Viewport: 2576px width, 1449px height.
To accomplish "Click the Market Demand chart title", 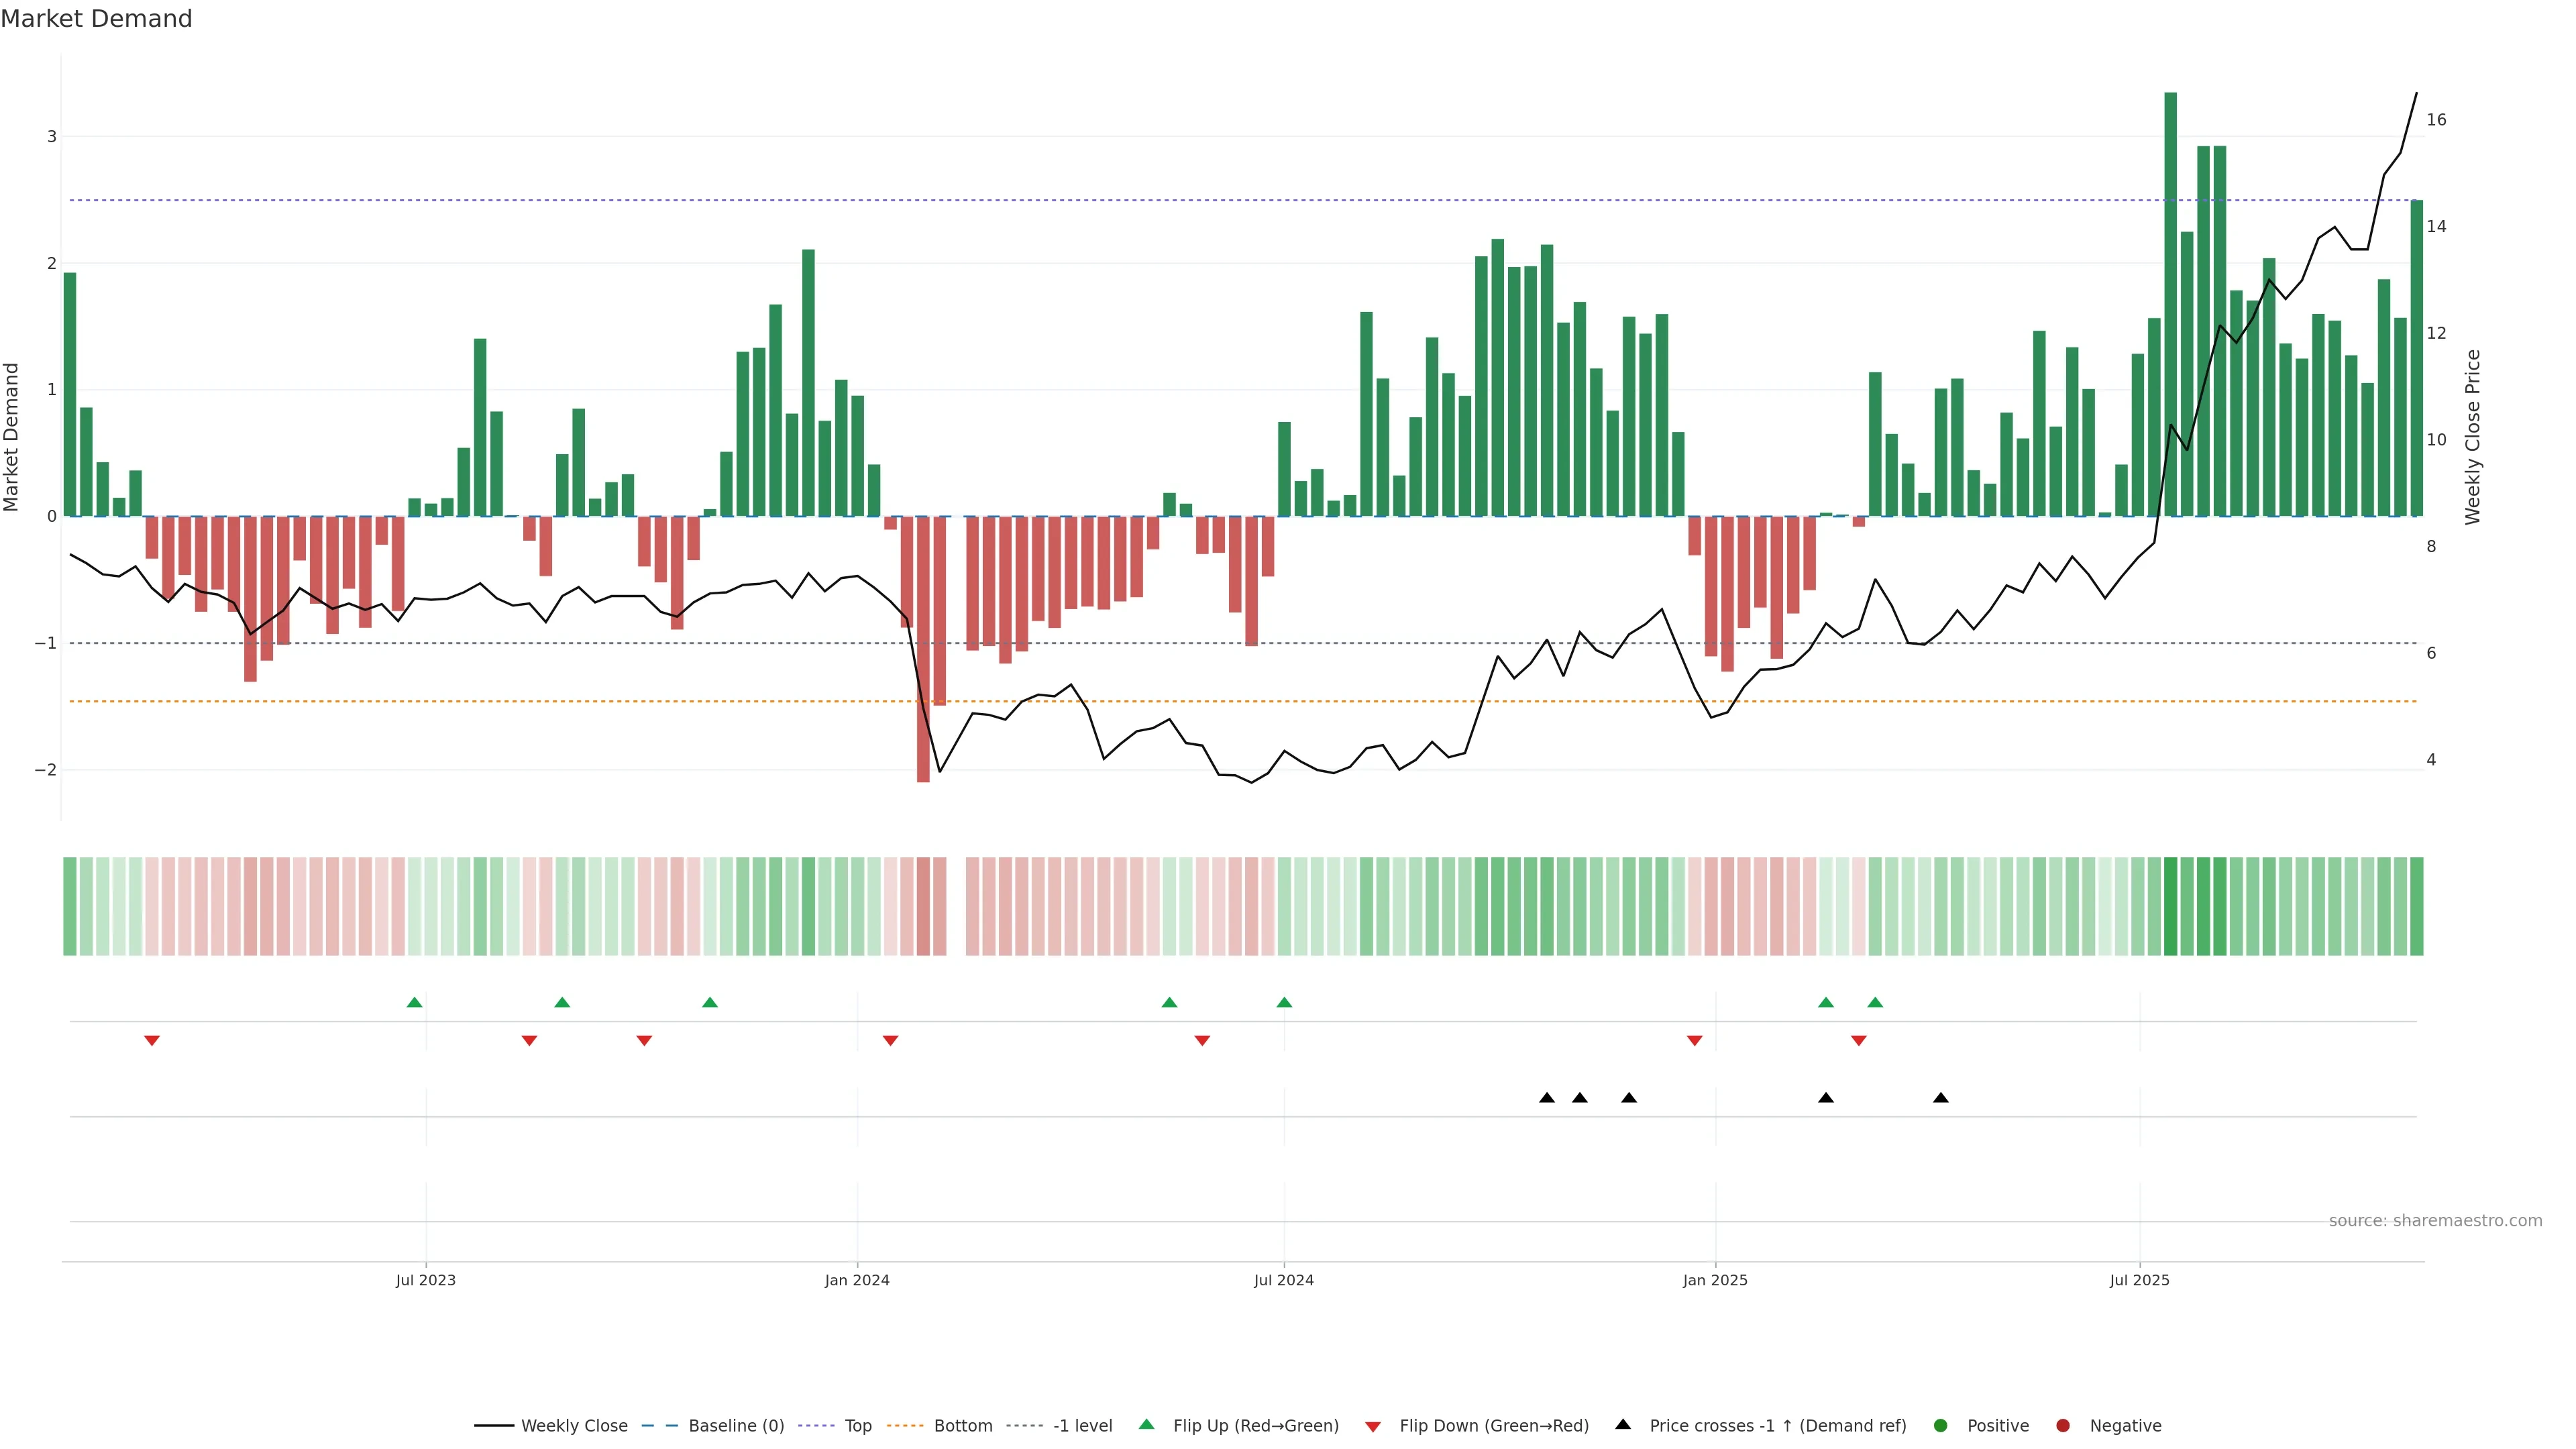I will (96, 19).
